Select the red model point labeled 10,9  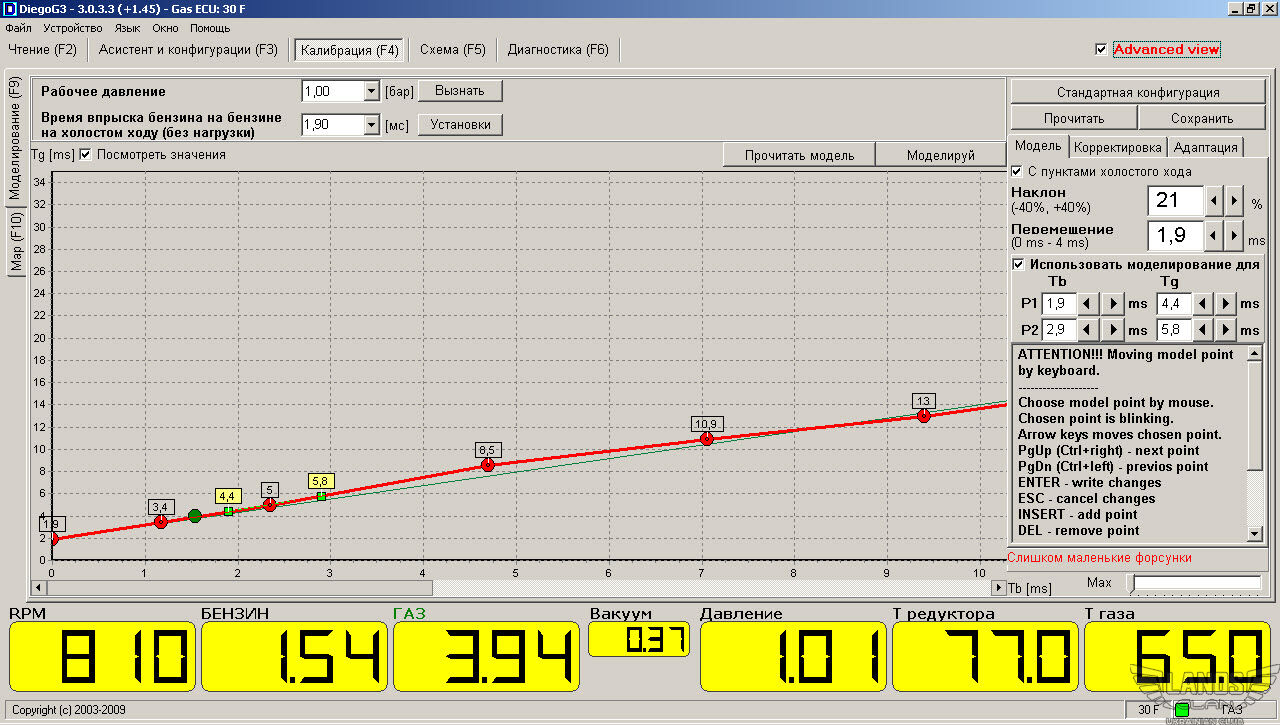point(707,439)
